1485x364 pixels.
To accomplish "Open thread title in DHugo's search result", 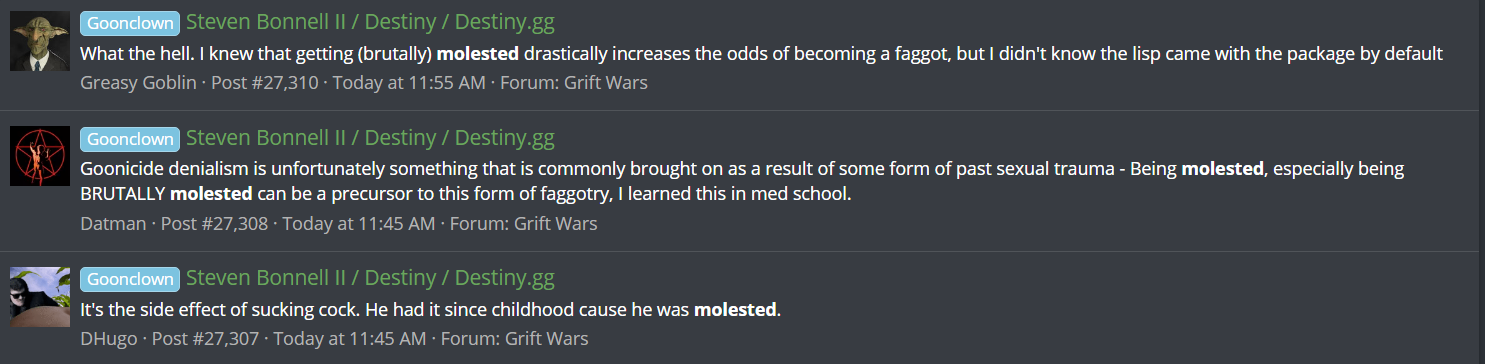I will click(x=370, y=278).
